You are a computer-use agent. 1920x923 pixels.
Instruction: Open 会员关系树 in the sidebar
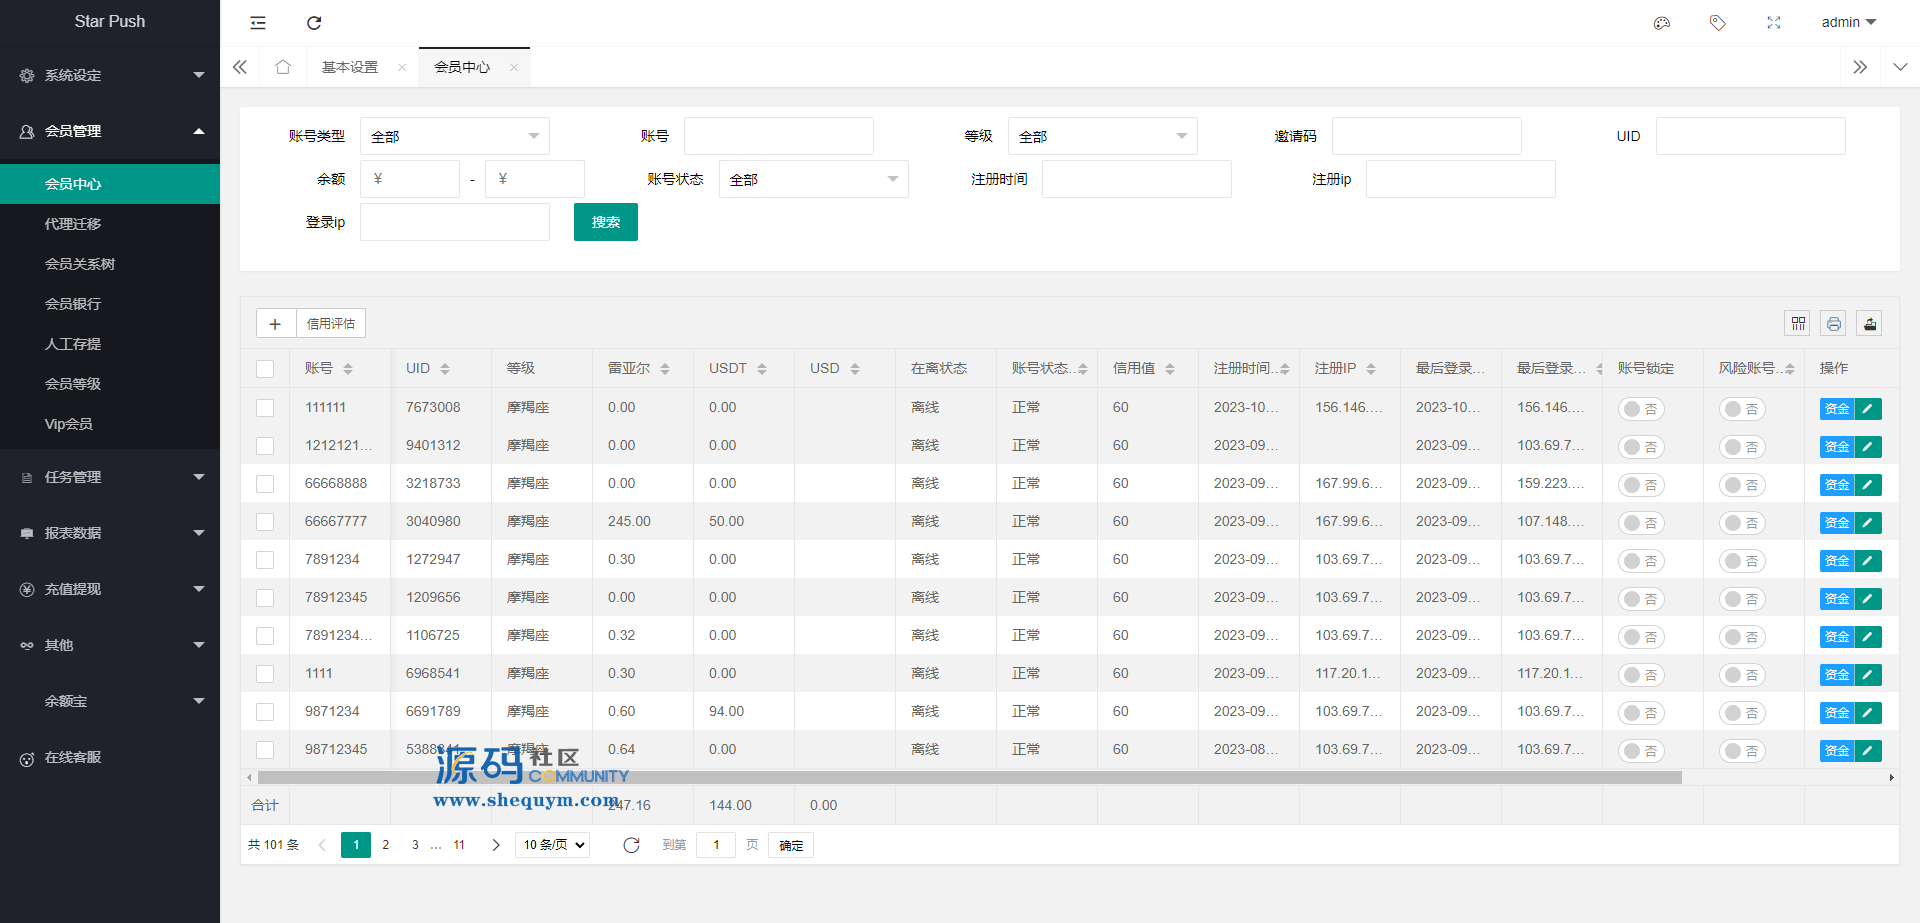tap(110, 264)
